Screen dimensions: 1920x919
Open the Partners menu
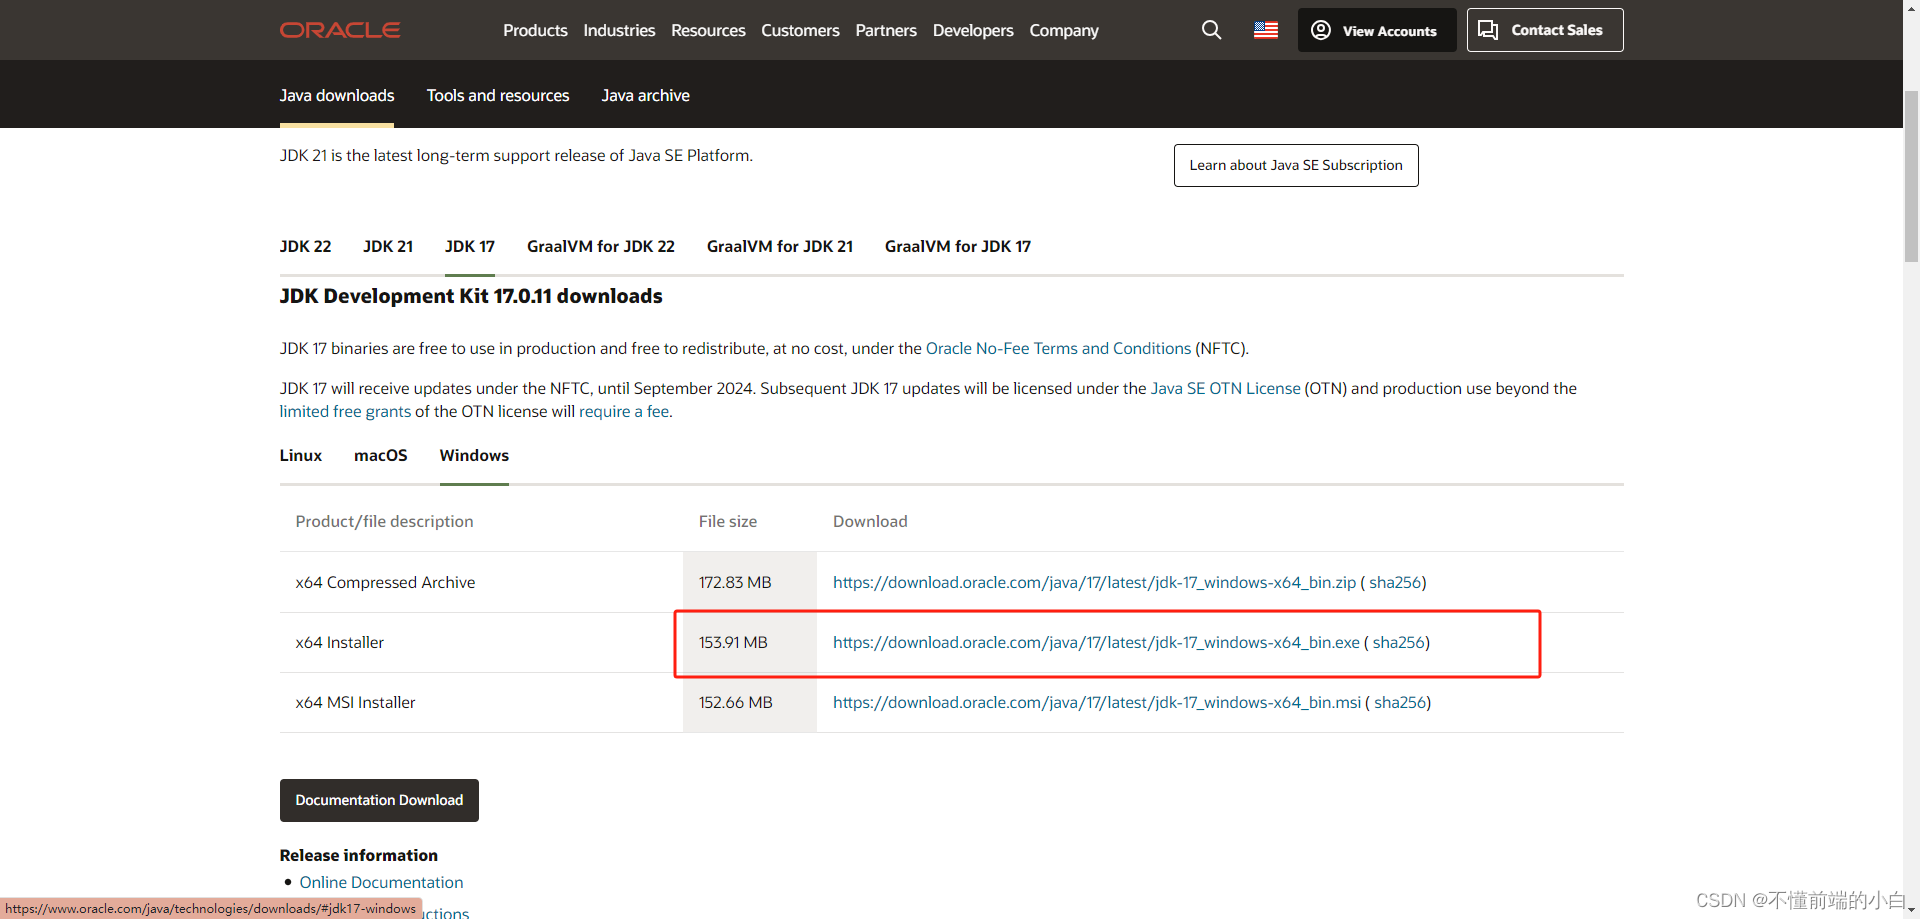point(886,30)
